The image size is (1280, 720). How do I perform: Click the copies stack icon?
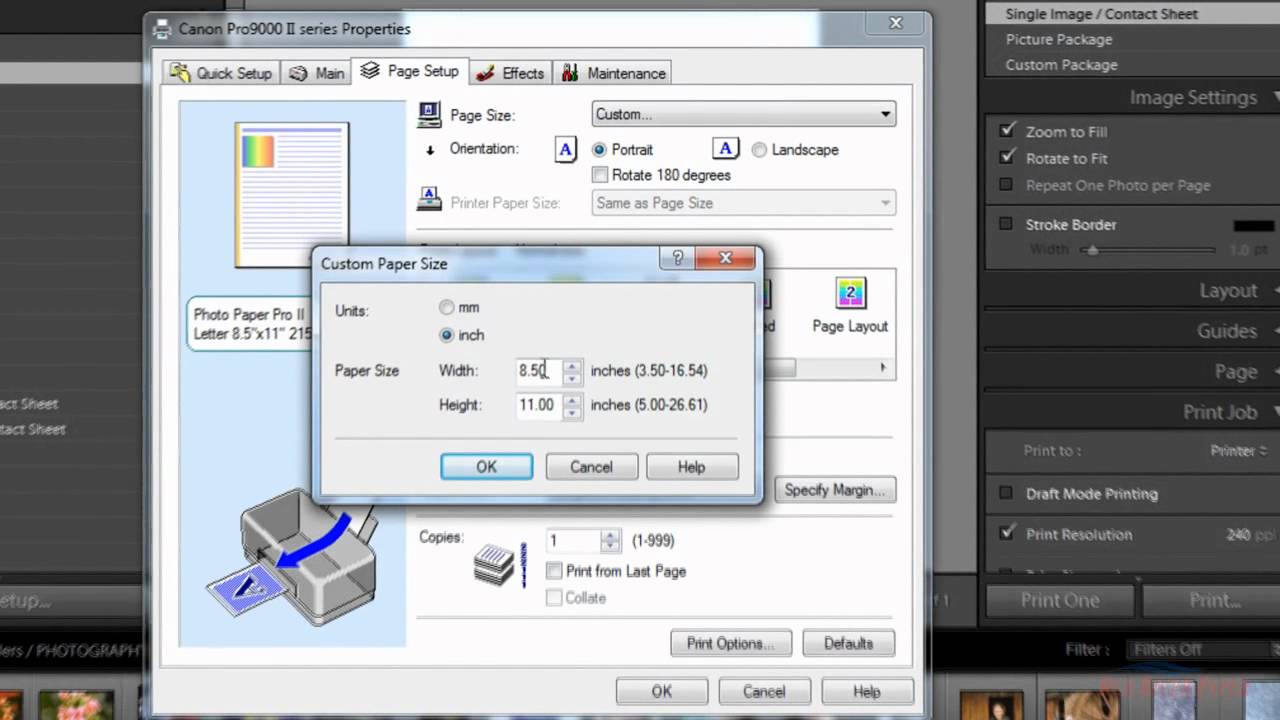[x=494, y=564]
